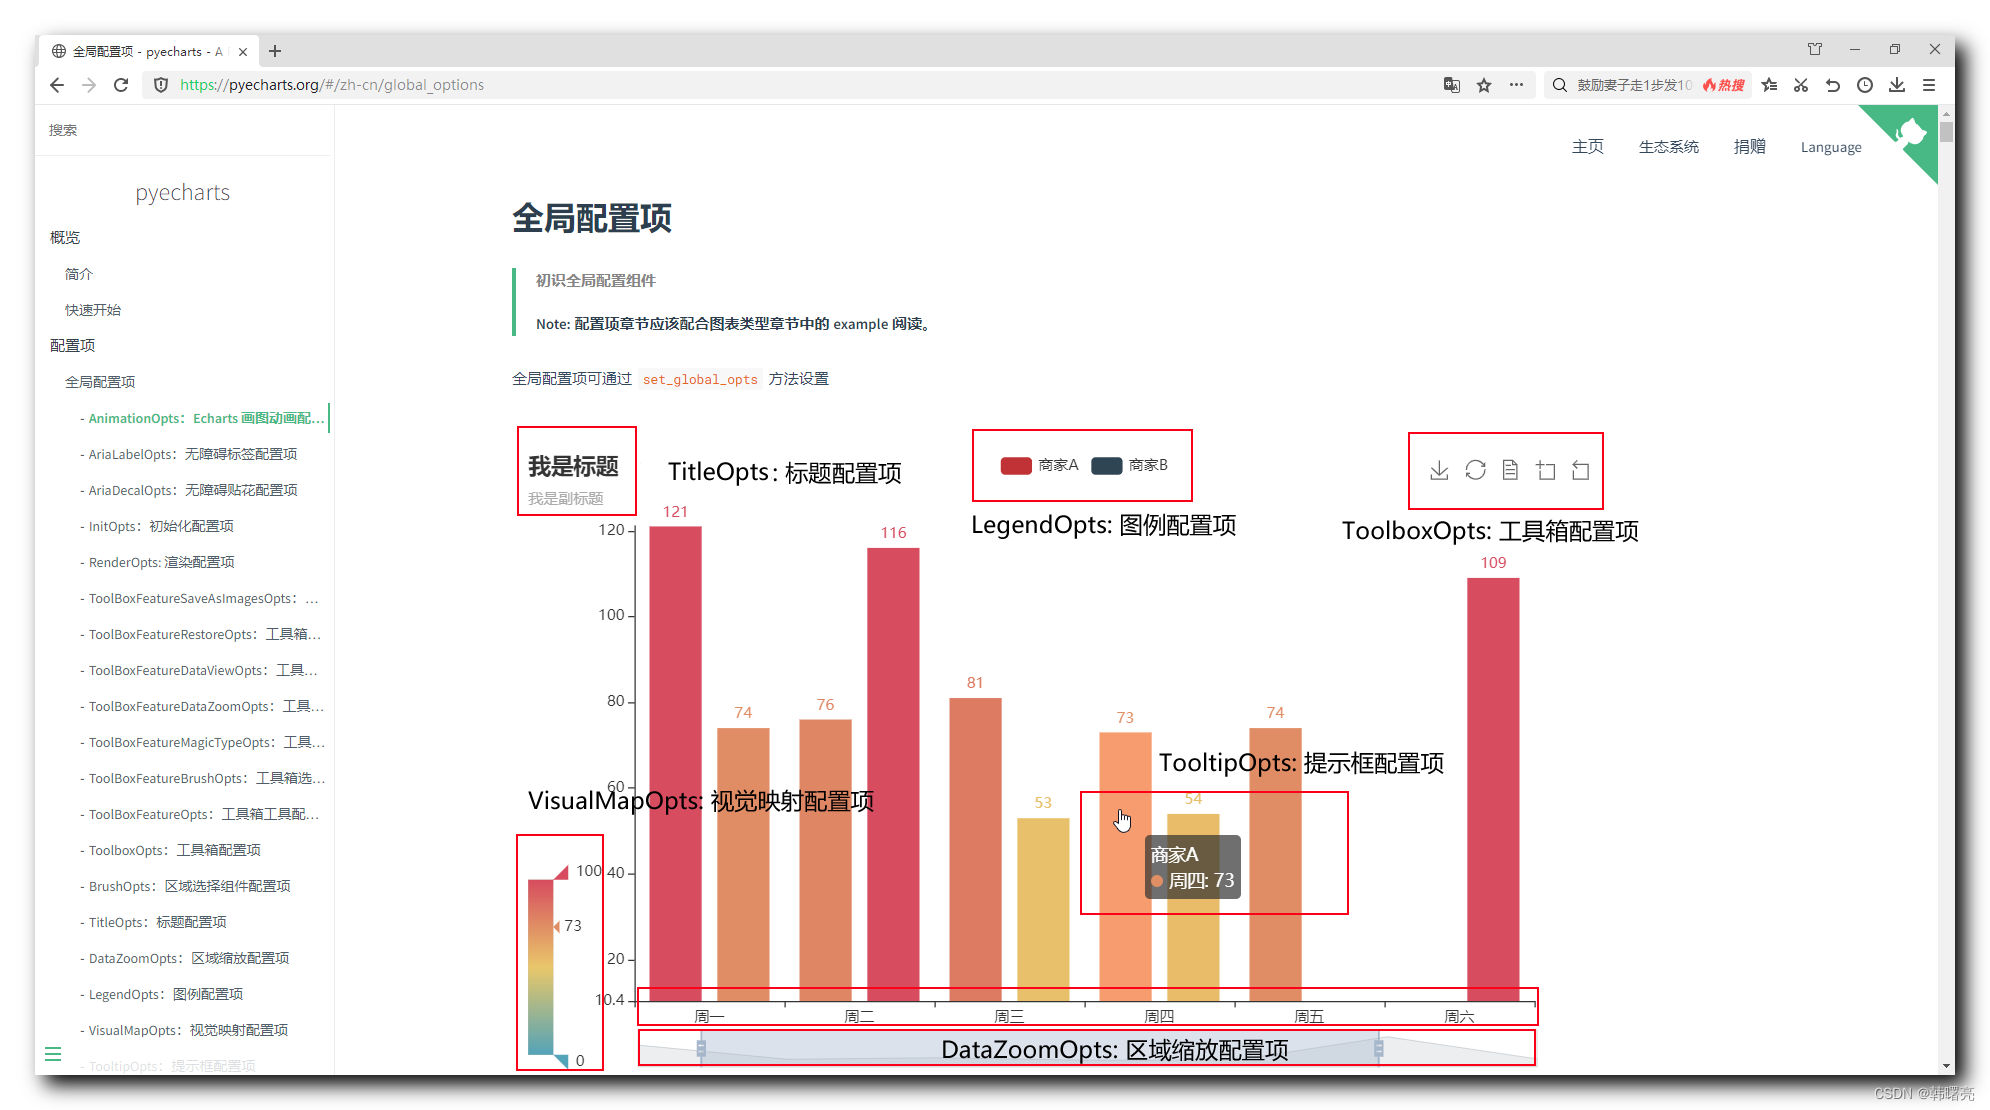This screenshot has height=1110, width=1990.
Task: Open the skin shirt icon in title bar
Action: click(1815, 49)
